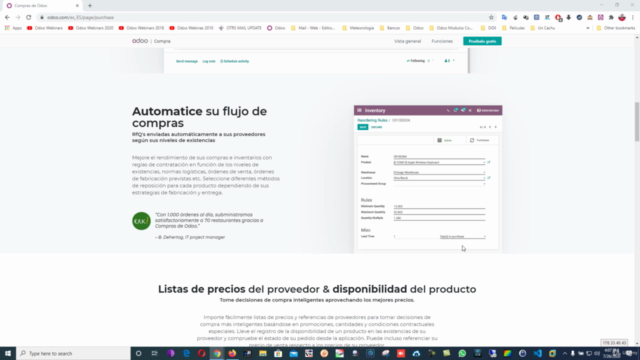
Task: Open the Mail app from taskbar
Action: 293,353
